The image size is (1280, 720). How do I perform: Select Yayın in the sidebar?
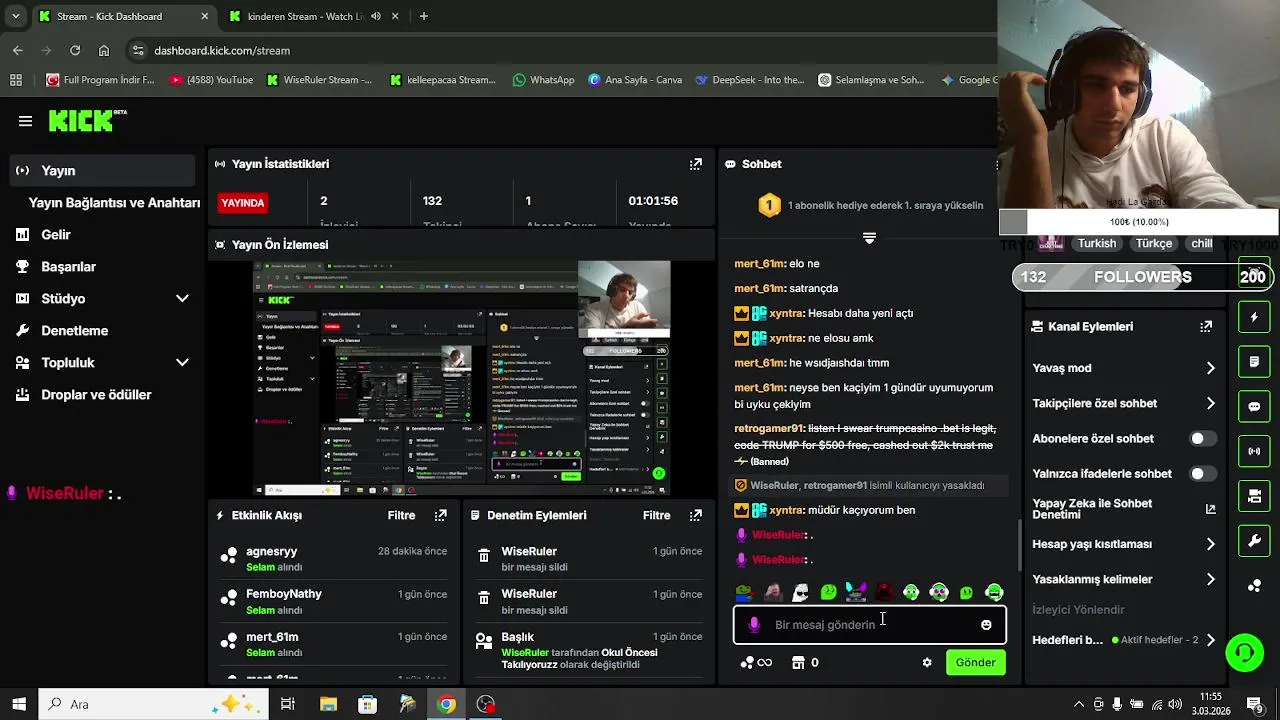(101, 170)
